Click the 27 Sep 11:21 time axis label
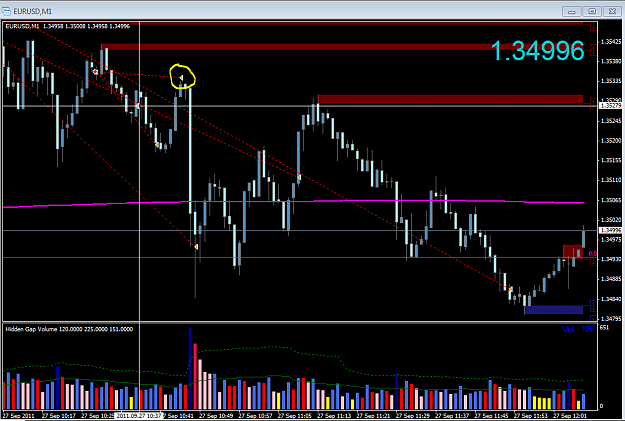This screenshot has height=421, width=625. [373, 415]
